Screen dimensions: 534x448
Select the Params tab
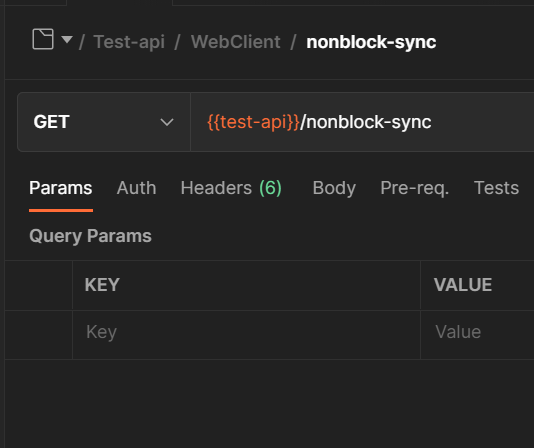[x=61, y=188]
